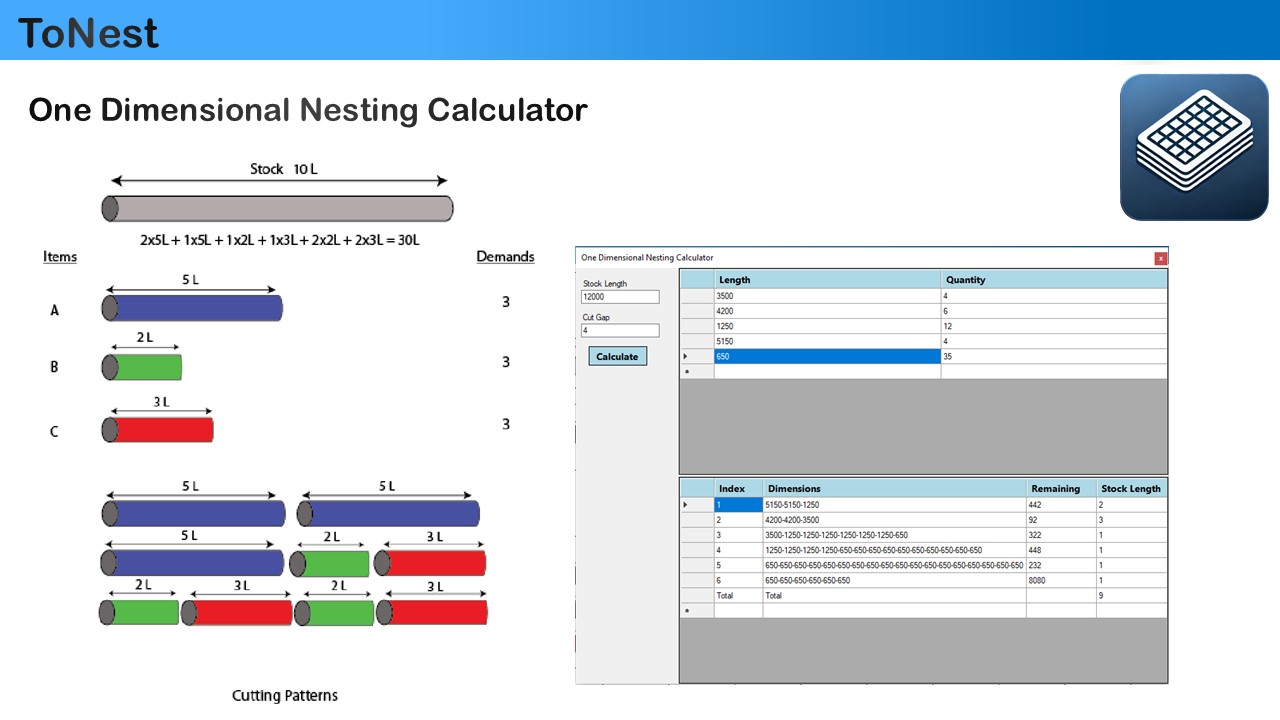The image size is (1280, 720).
Task: Select Remaining value 448
Action: coord(1061,550)
